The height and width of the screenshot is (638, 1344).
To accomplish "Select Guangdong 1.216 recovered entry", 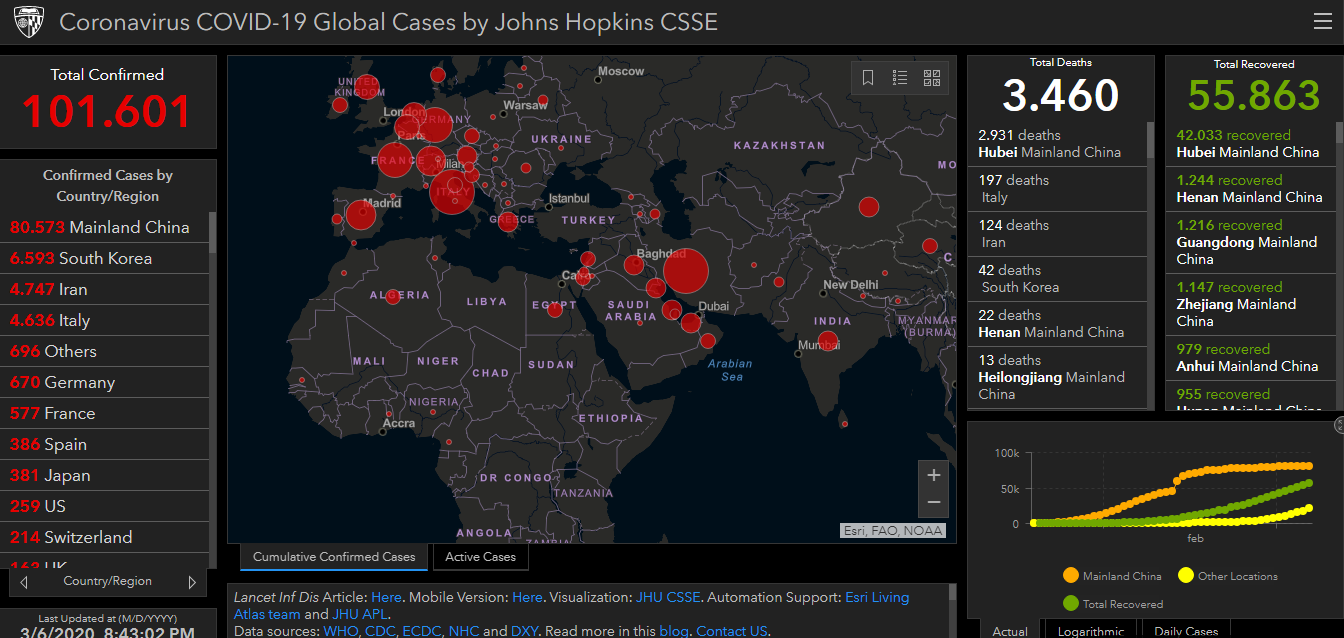I will click(1251, 242).
